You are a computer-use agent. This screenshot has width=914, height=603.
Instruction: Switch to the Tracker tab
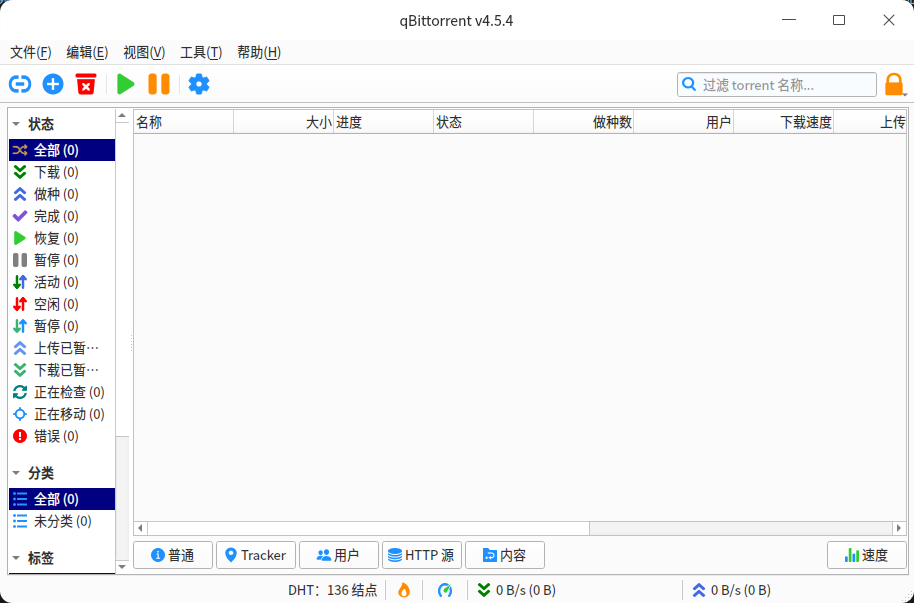tap(256, 555)
